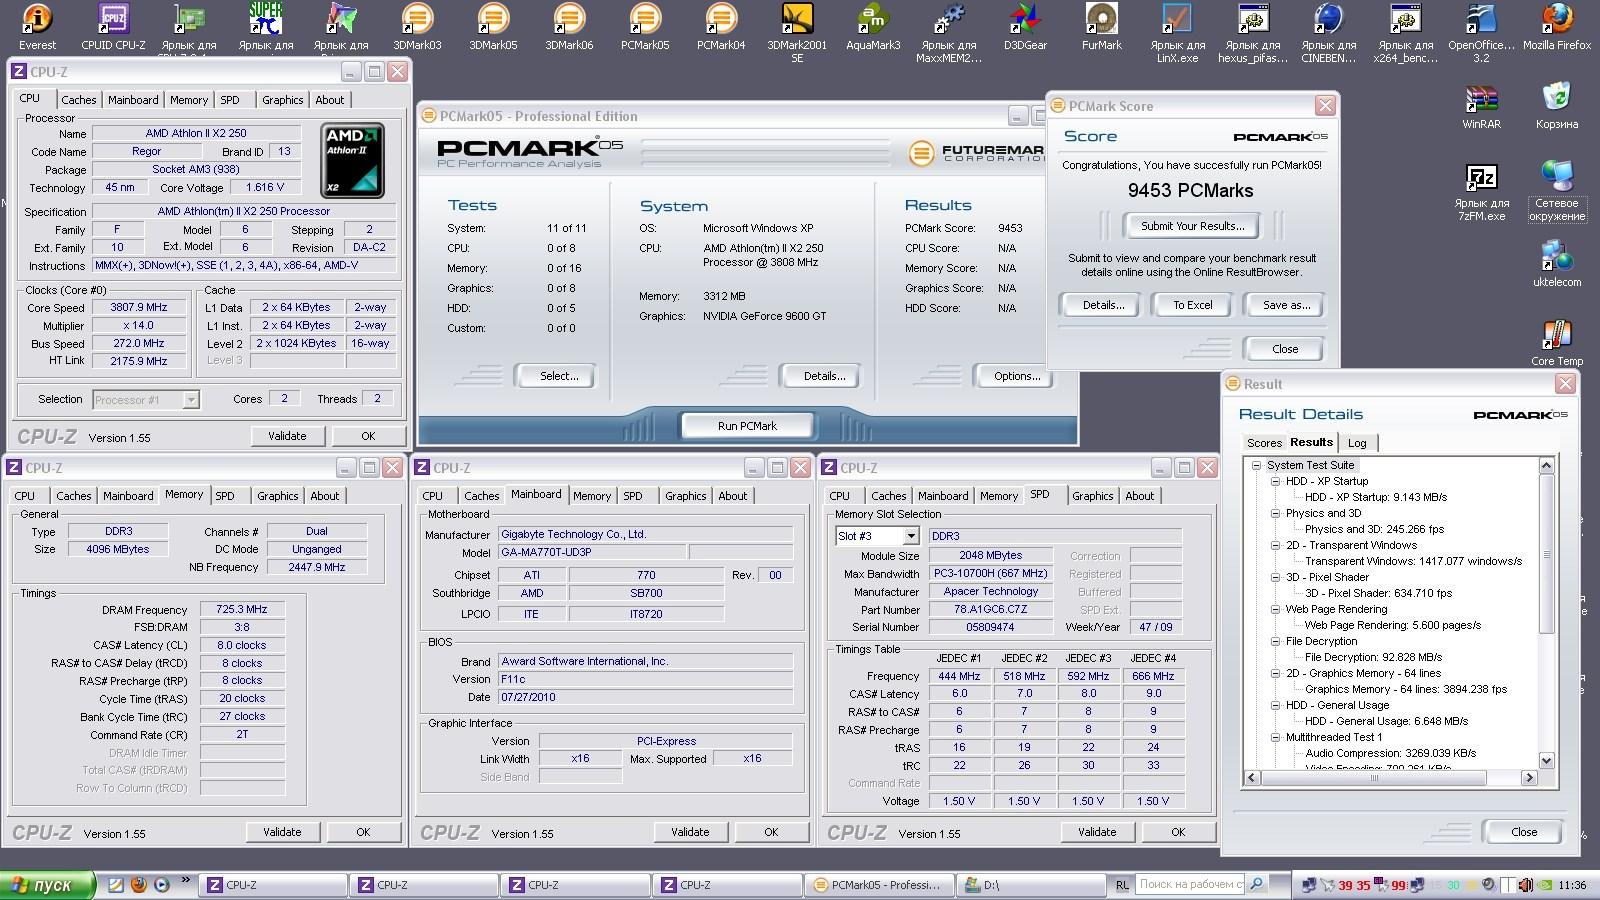
Task: Click Options... button under Results
Action: 1017,376
